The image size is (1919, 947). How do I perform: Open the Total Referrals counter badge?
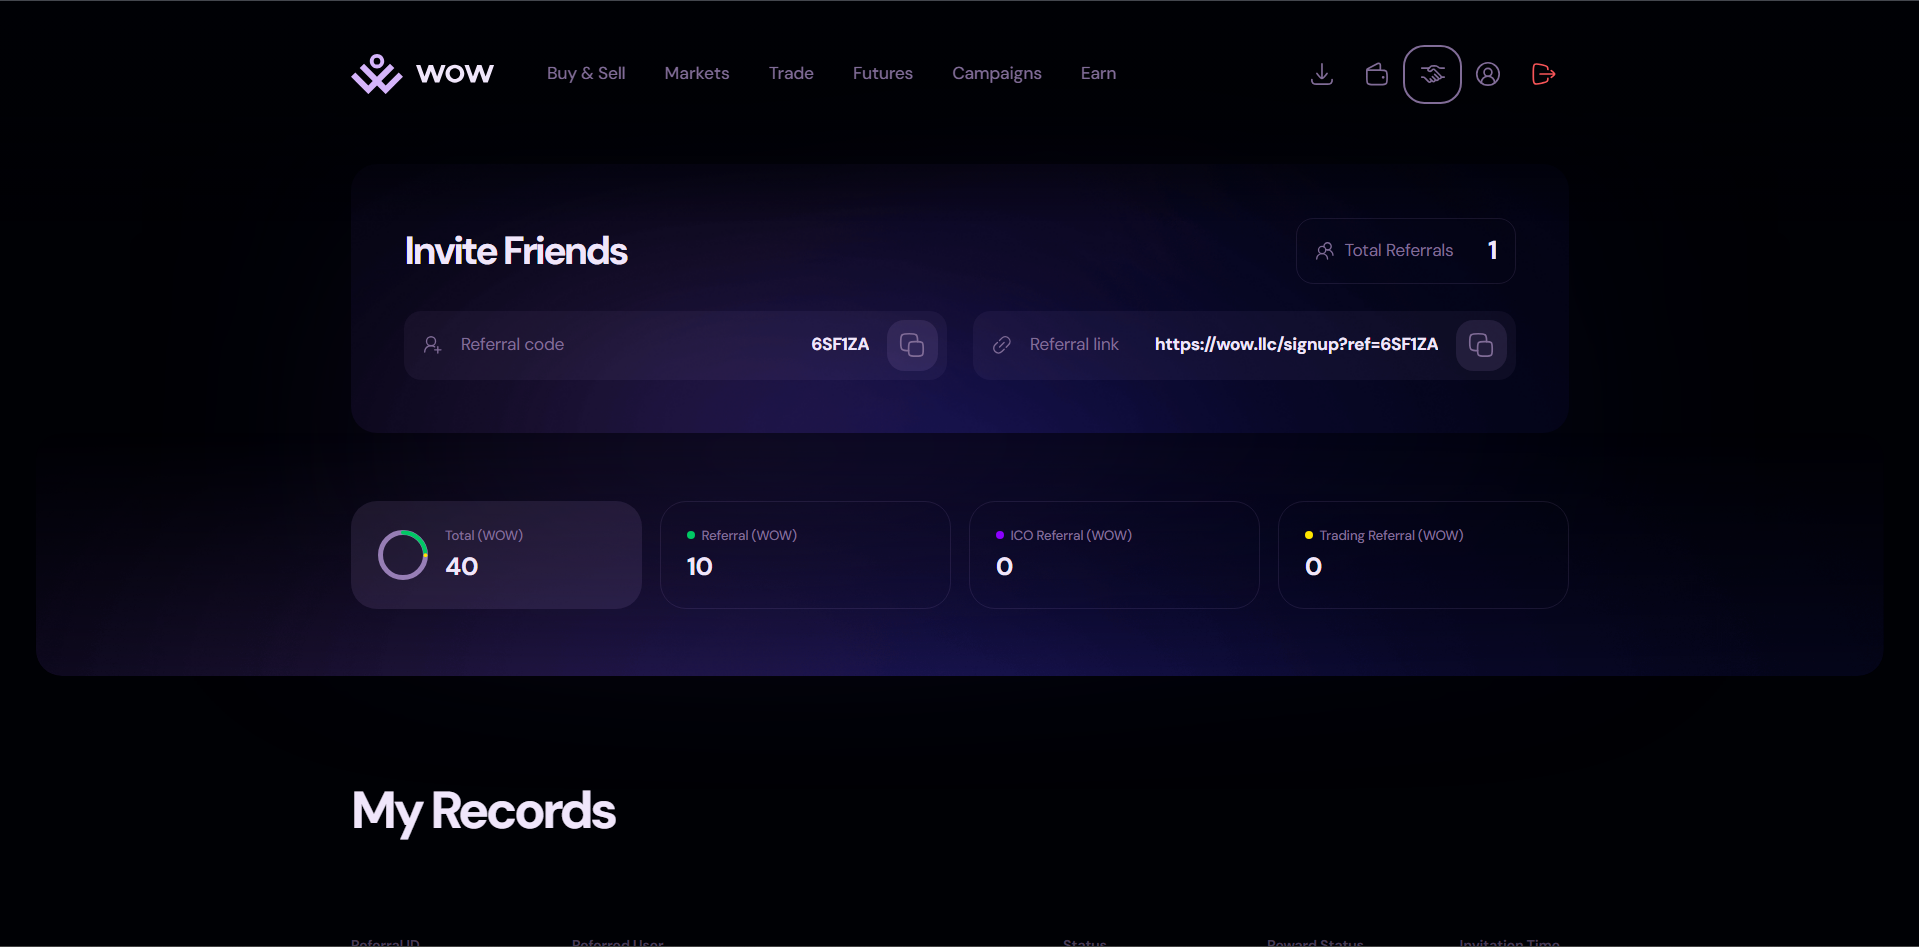coord(1404,250)
